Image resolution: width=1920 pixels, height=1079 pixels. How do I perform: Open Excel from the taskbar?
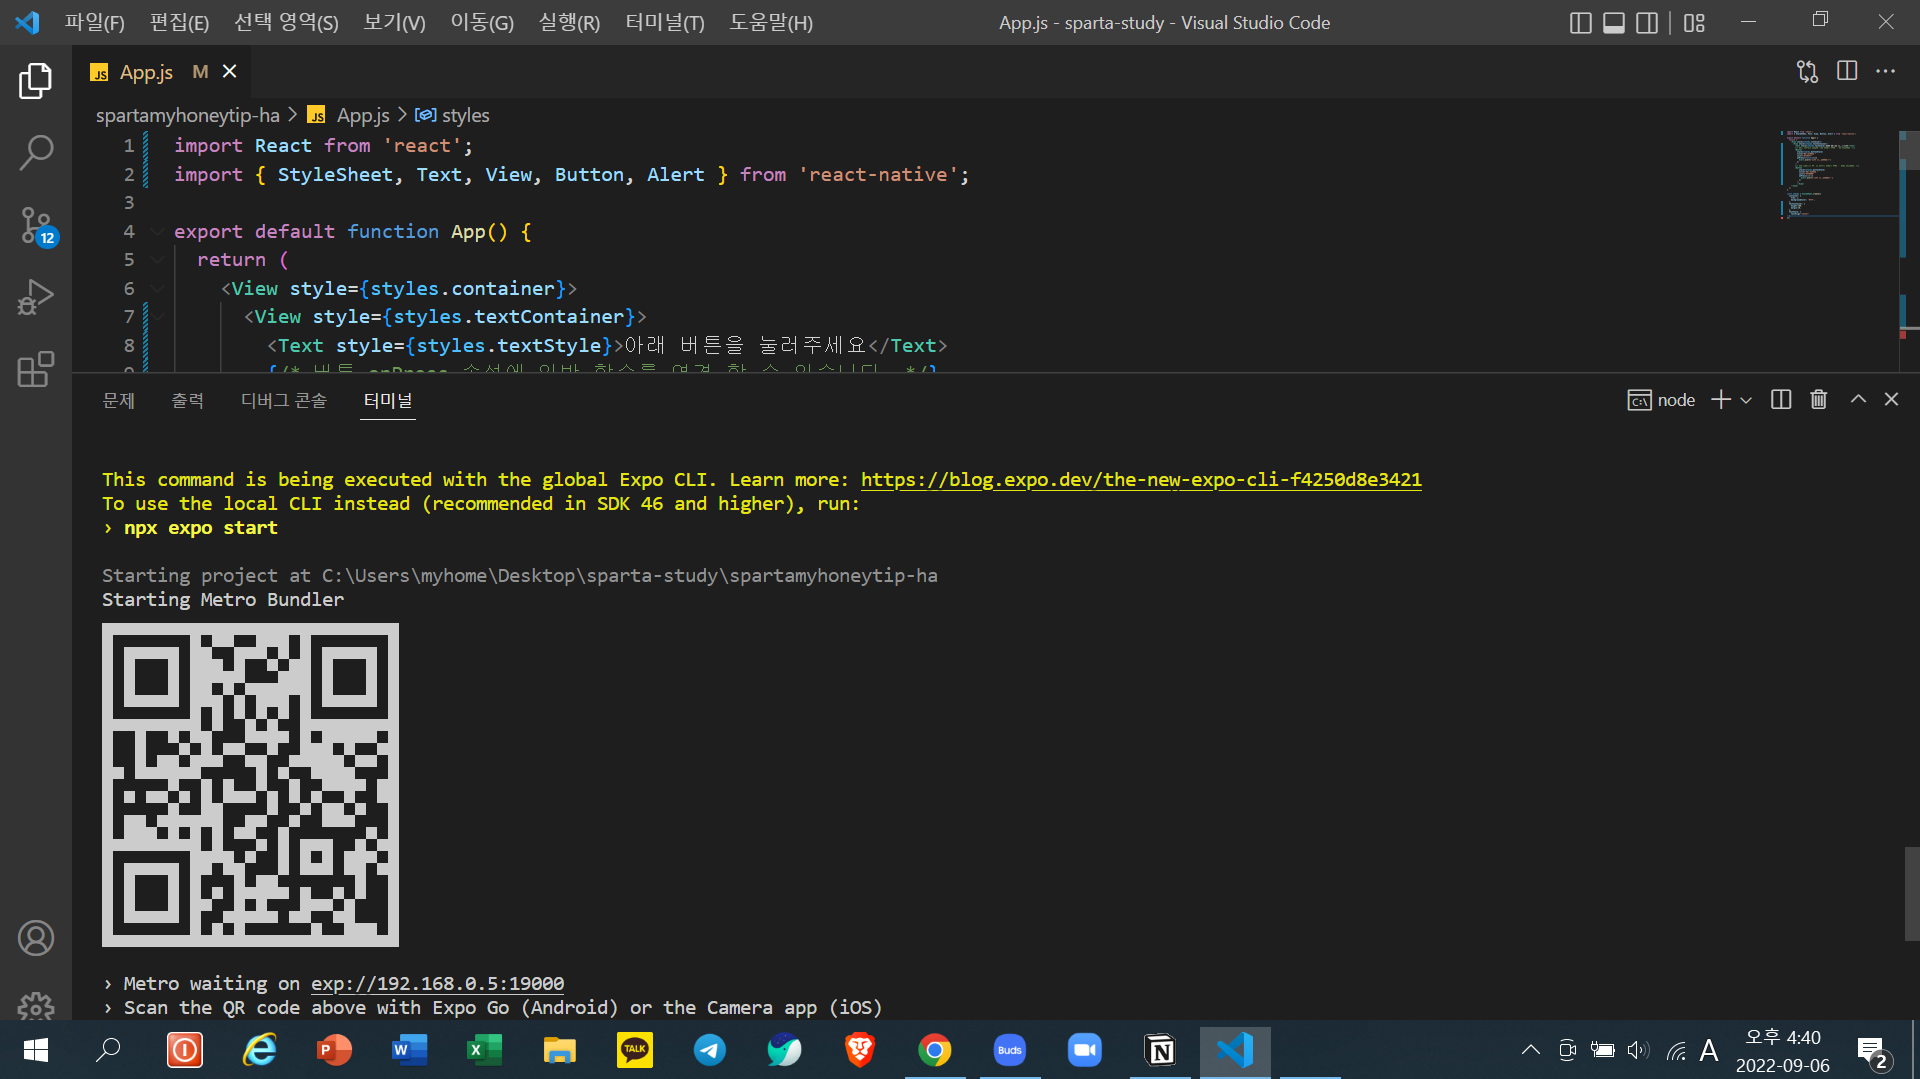click(x=485, y=1050)
